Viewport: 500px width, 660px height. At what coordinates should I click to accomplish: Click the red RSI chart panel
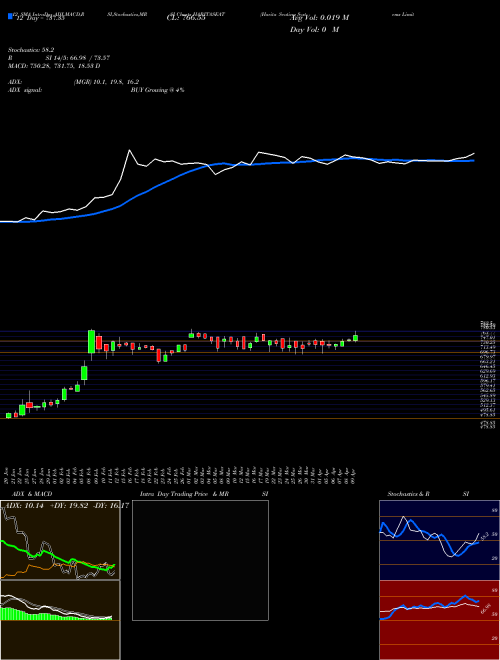[439, 620]
